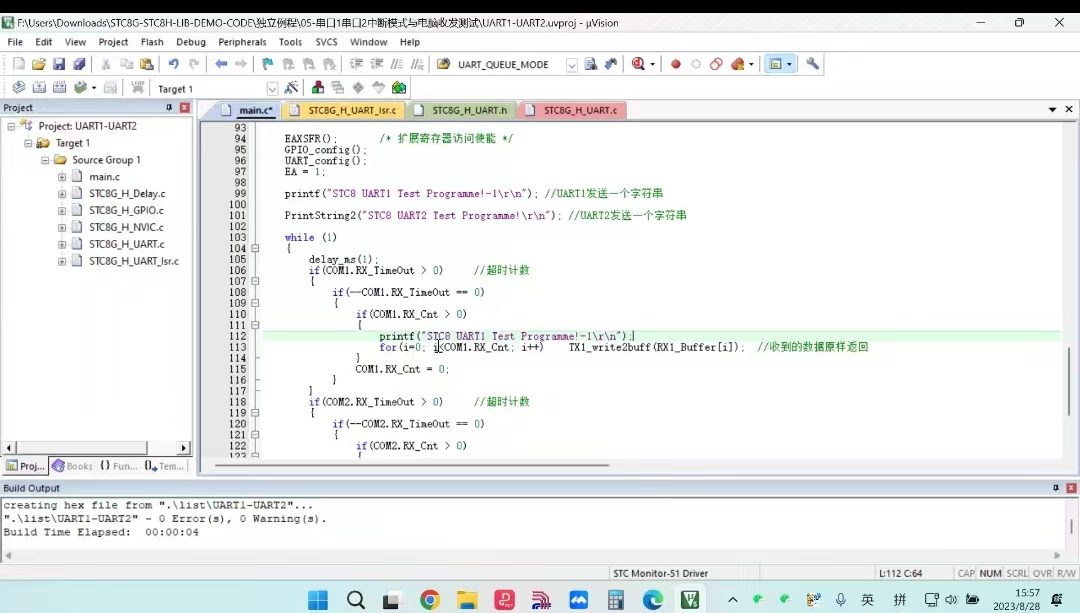This screenshot has width=1080, height=613.
Task: Open the Windows Start button
Action: [x=318, y=600]
